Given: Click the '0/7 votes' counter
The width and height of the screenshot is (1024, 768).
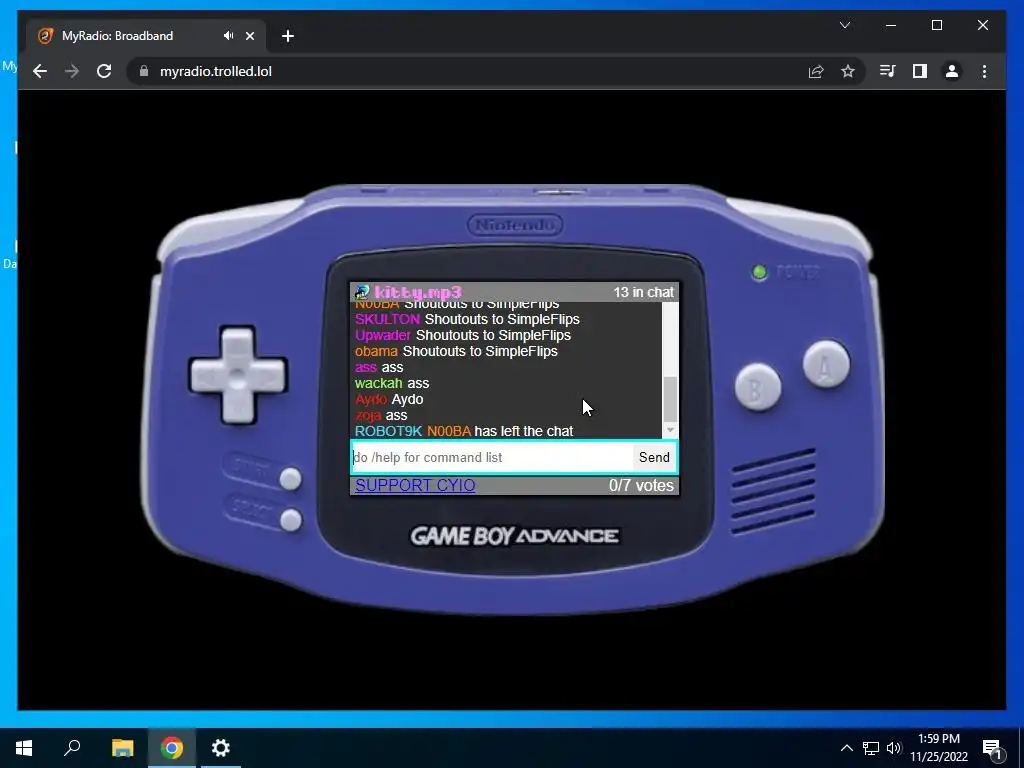Looking at the screenshot, I should pos(641,485).
